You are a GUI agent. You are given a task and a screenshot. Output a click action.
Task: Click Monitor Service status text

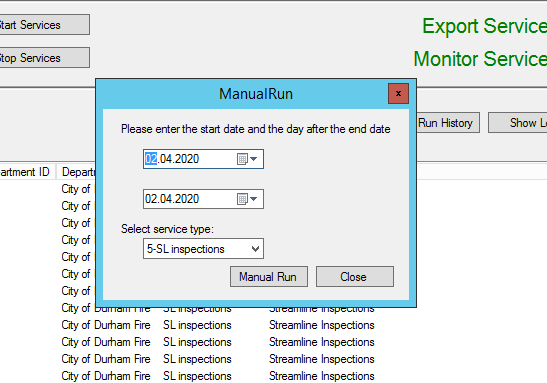point(480,59)
